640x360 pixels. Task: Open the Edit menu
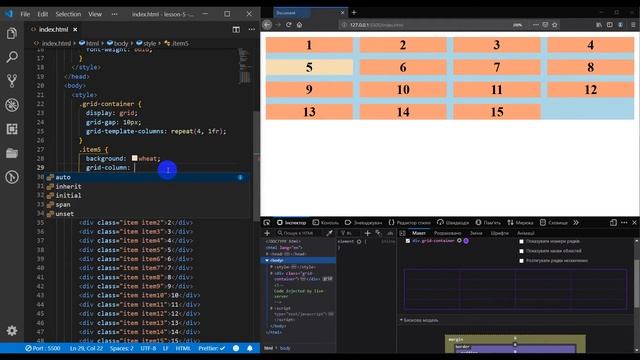[42, 14]
